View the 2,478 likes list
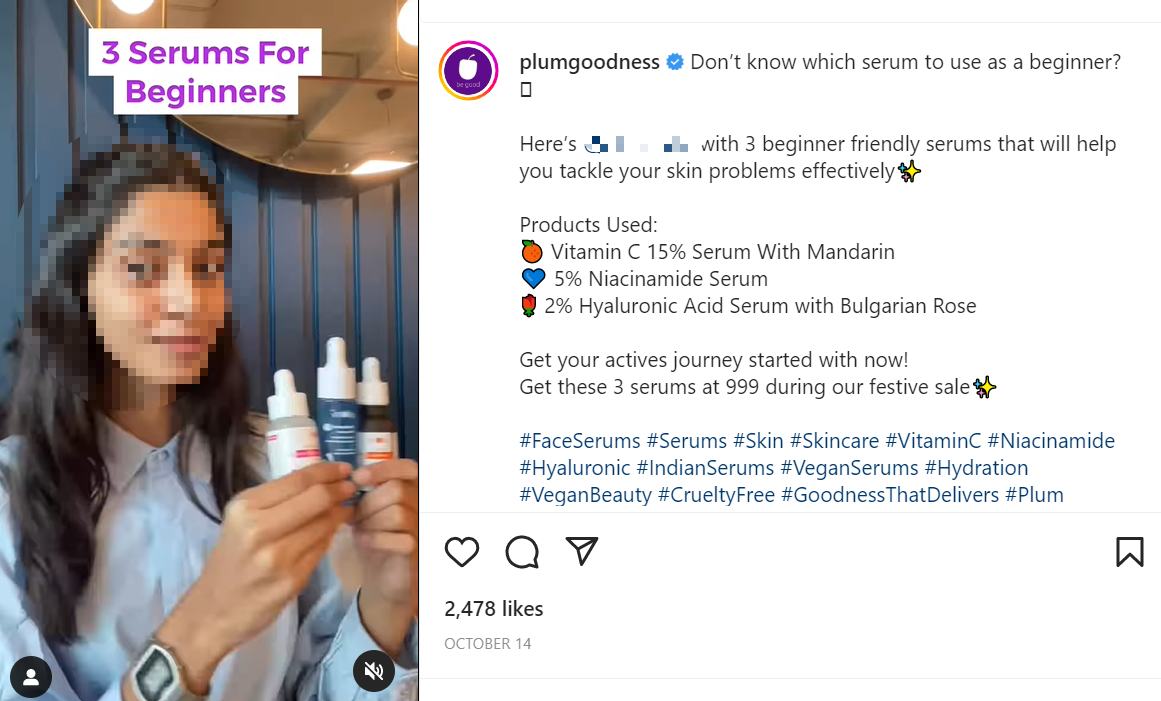1161x701 pixels. pyautogui.click(x=494, y=608)
